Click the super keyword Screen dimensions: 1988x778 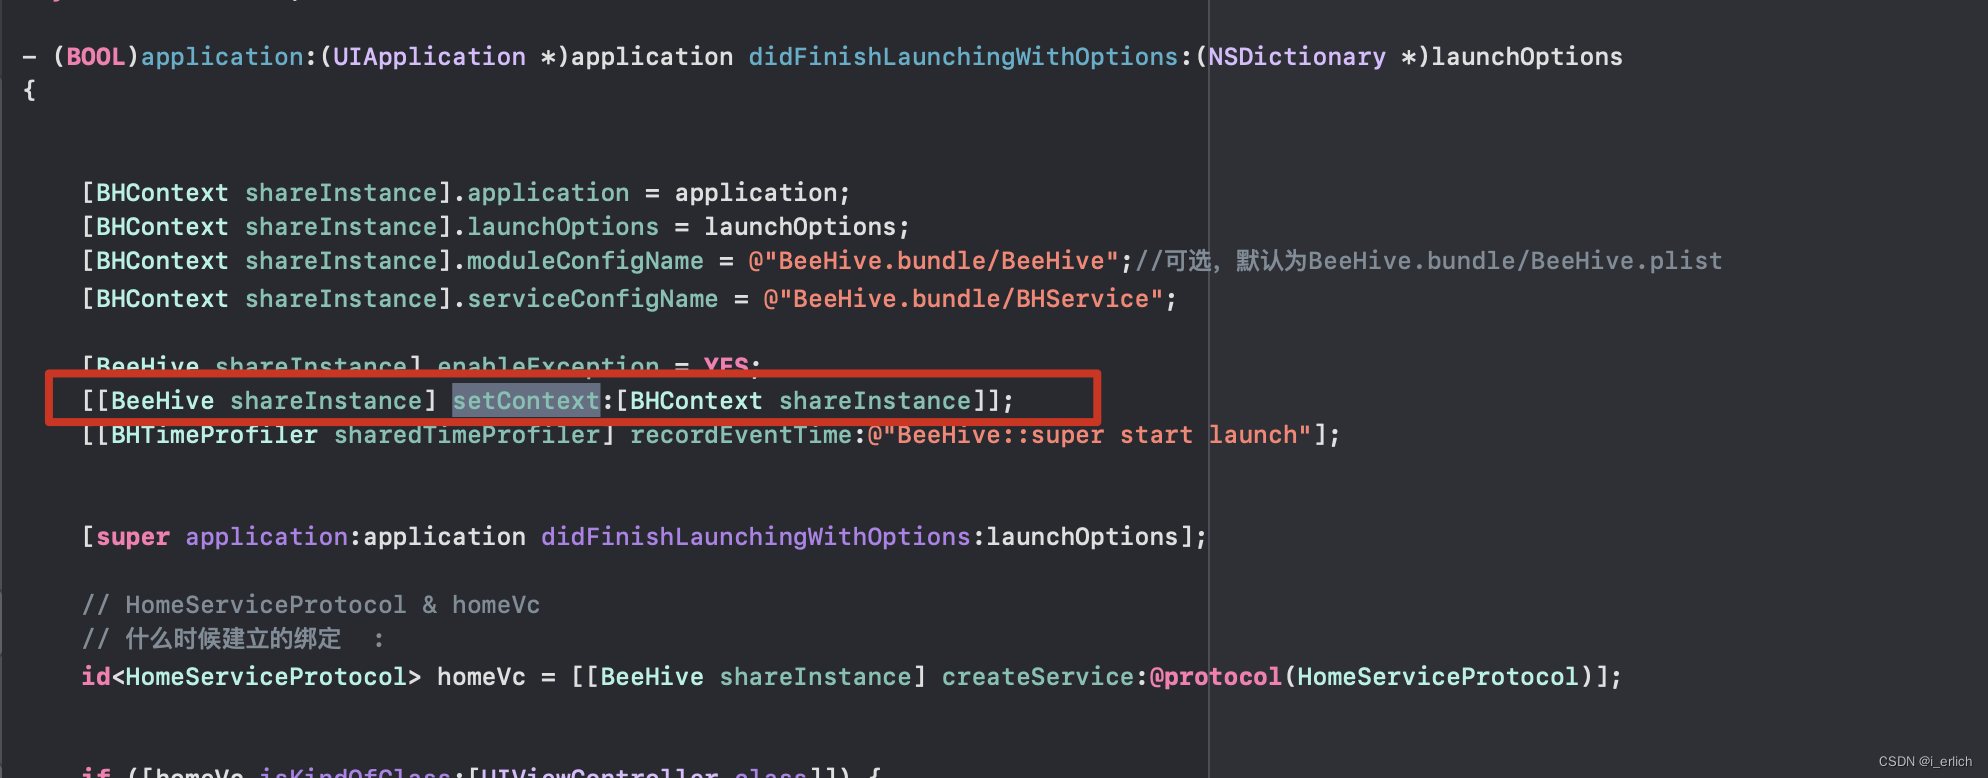coord(133,537)
